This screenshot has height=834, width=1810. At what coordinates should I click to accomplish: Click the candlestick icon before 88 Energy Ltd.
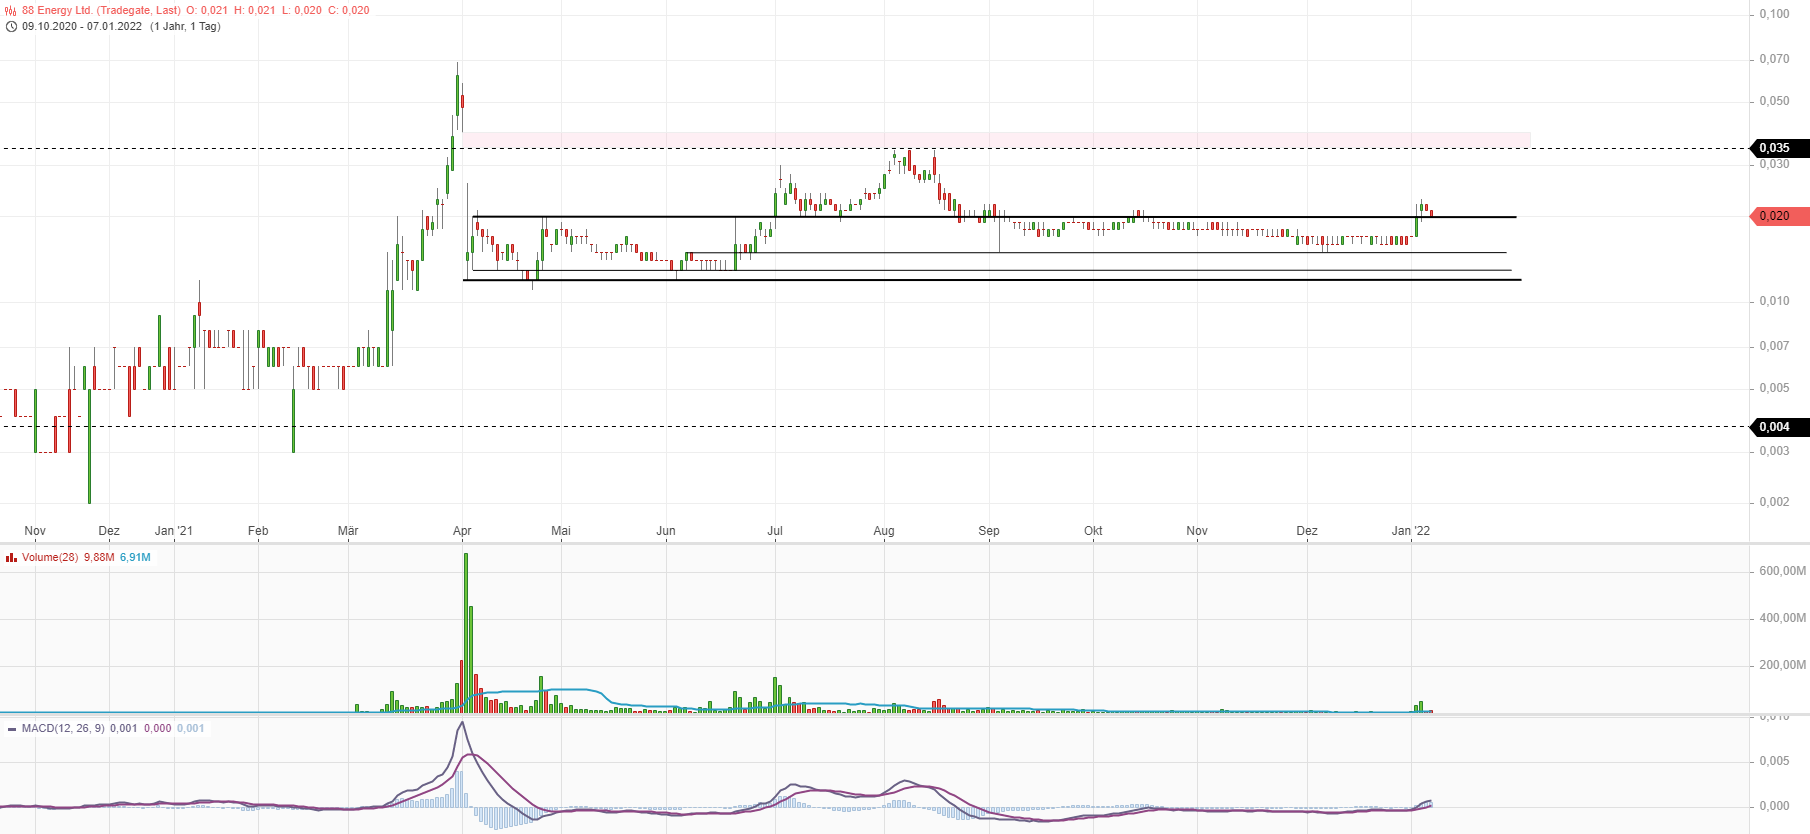11,10
